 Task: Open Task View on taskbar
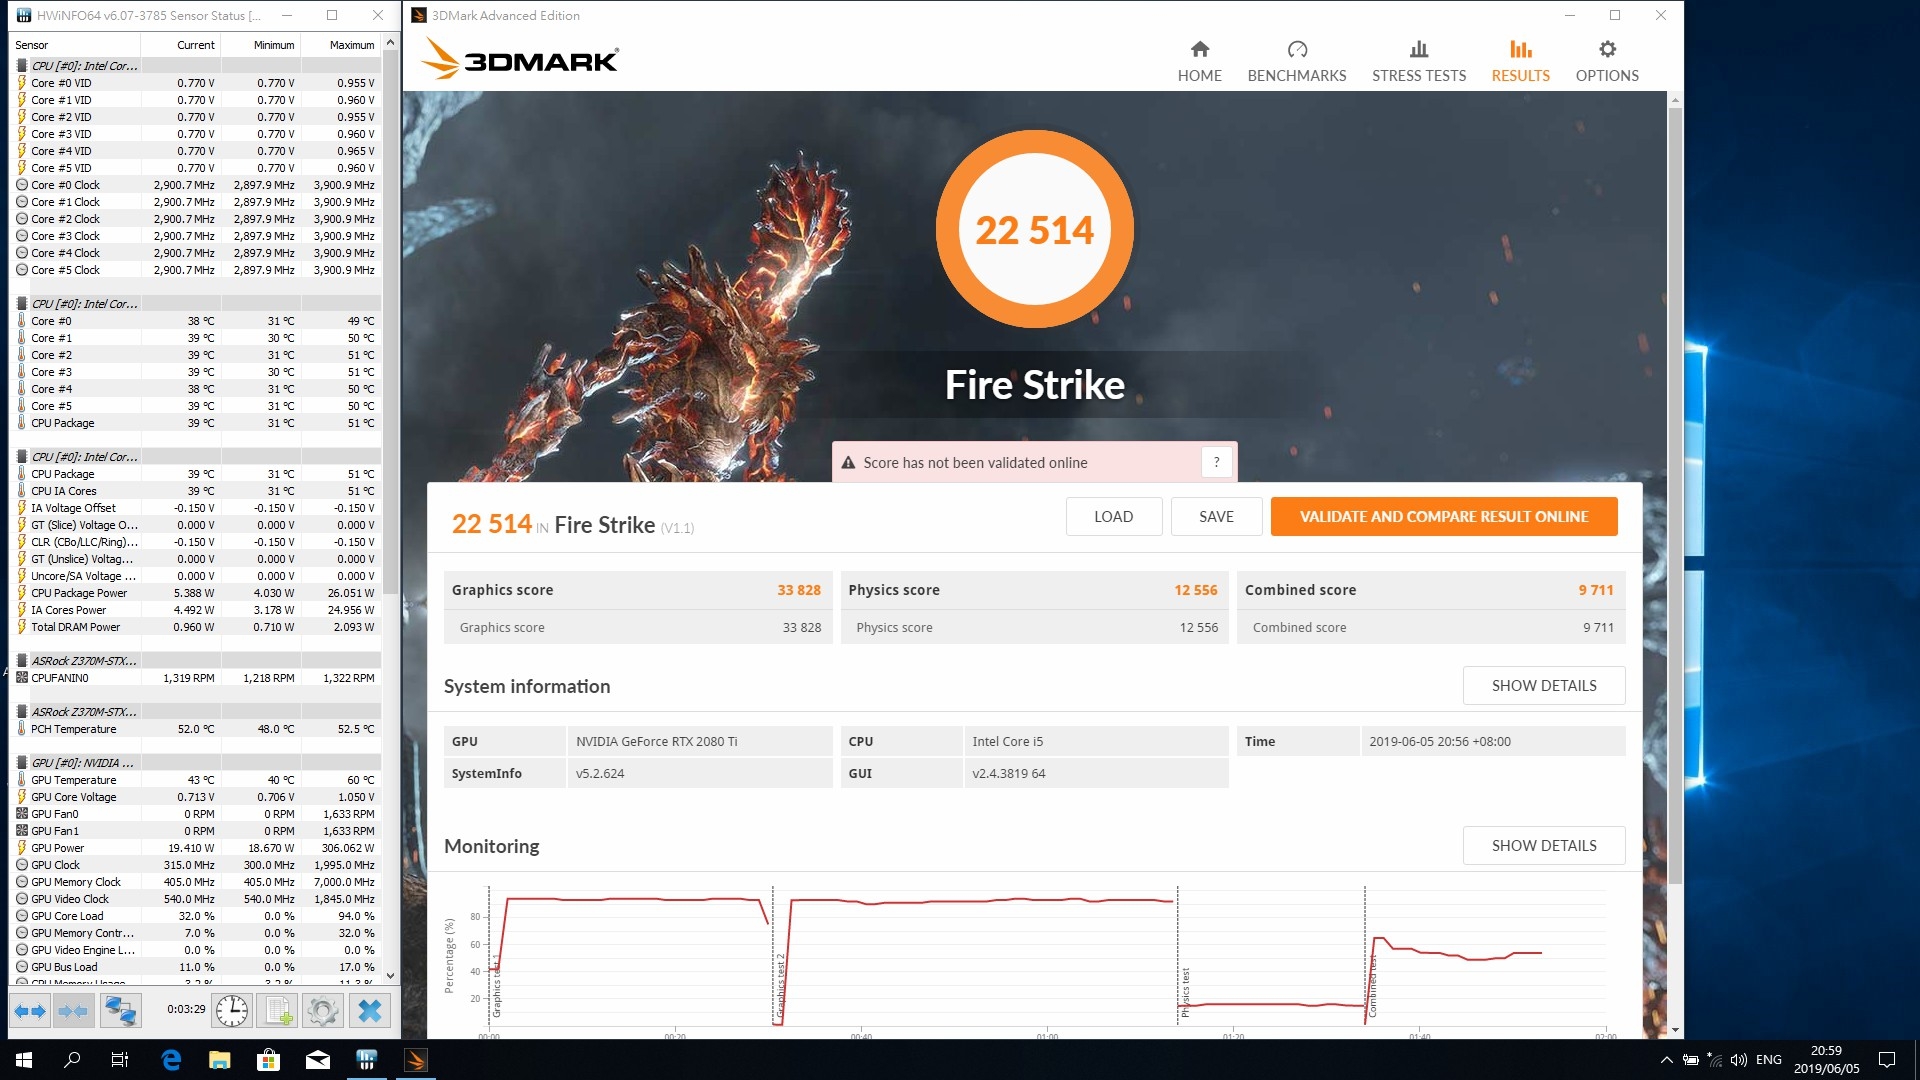point(120,1060)
